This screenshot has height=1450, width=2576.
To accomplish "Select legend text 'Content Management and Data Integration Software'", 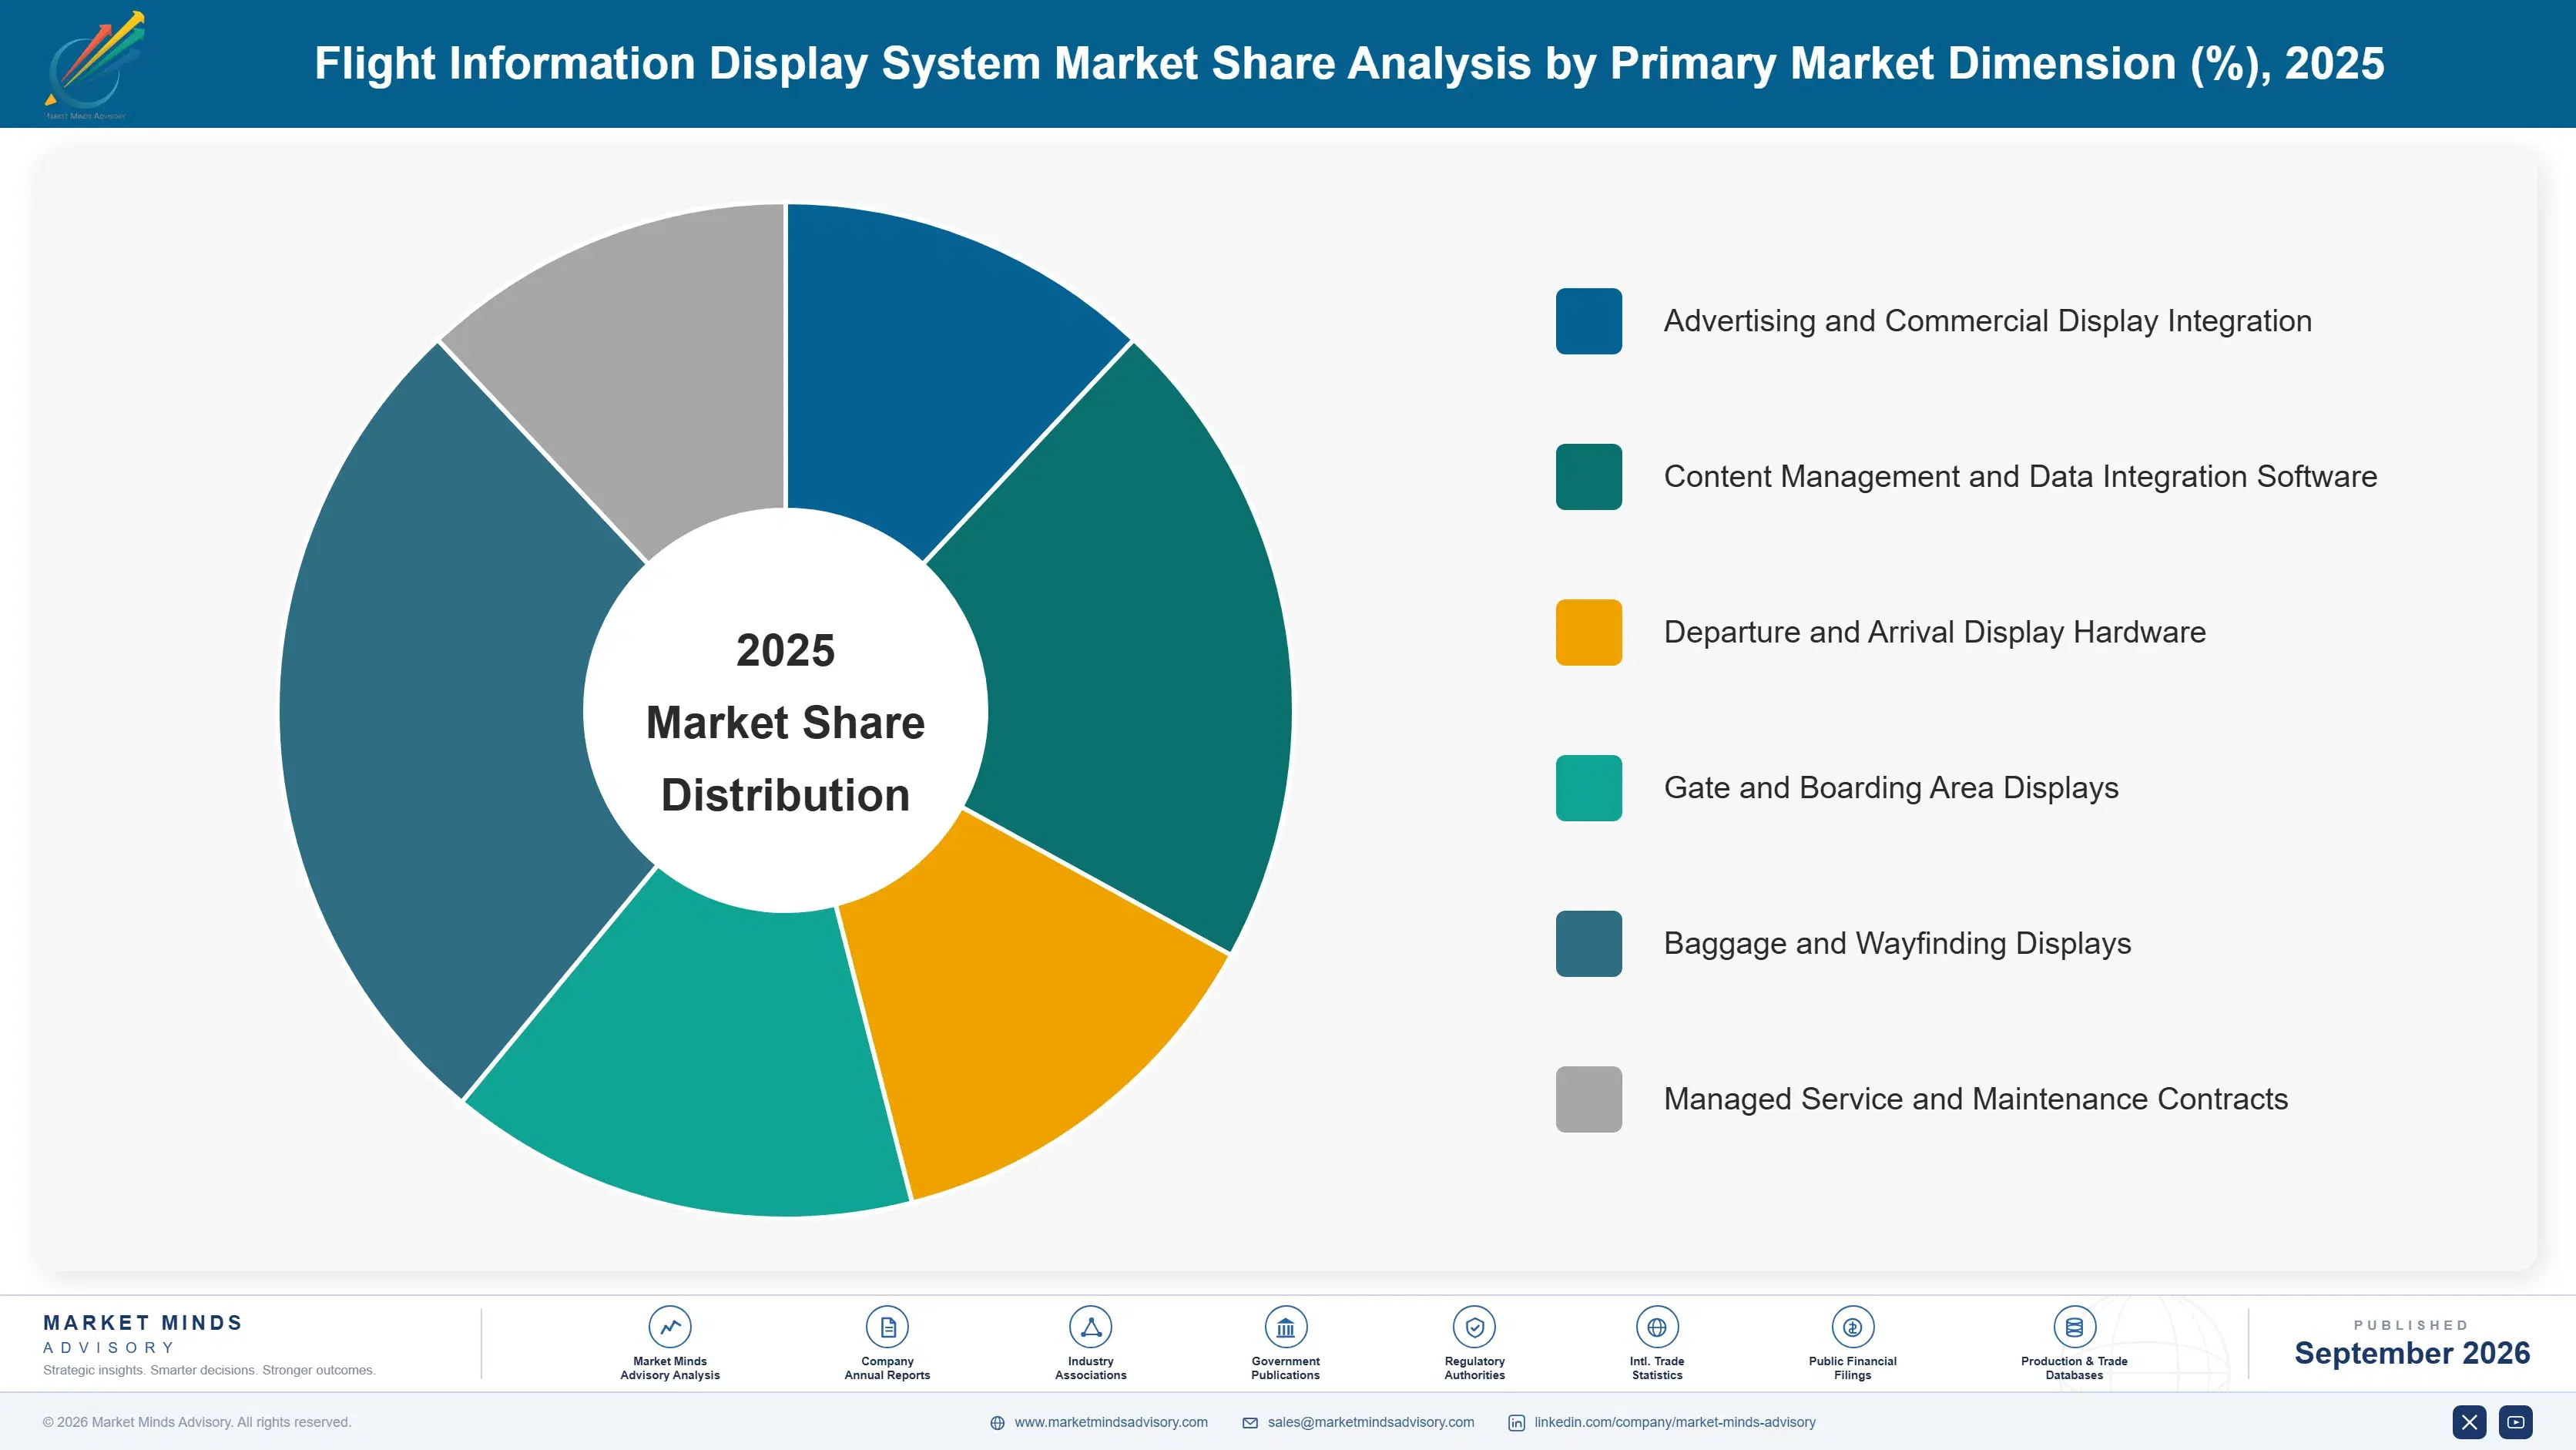I will [2021, 477].
